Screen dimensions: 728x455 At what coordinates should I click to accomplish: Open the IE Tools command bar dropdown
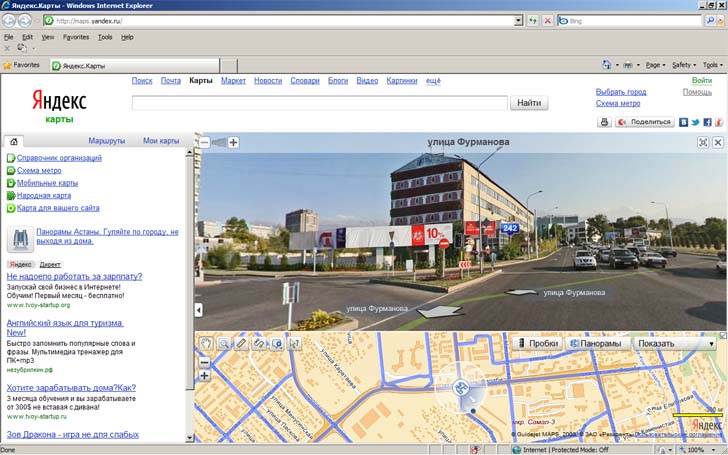(712, 65)
